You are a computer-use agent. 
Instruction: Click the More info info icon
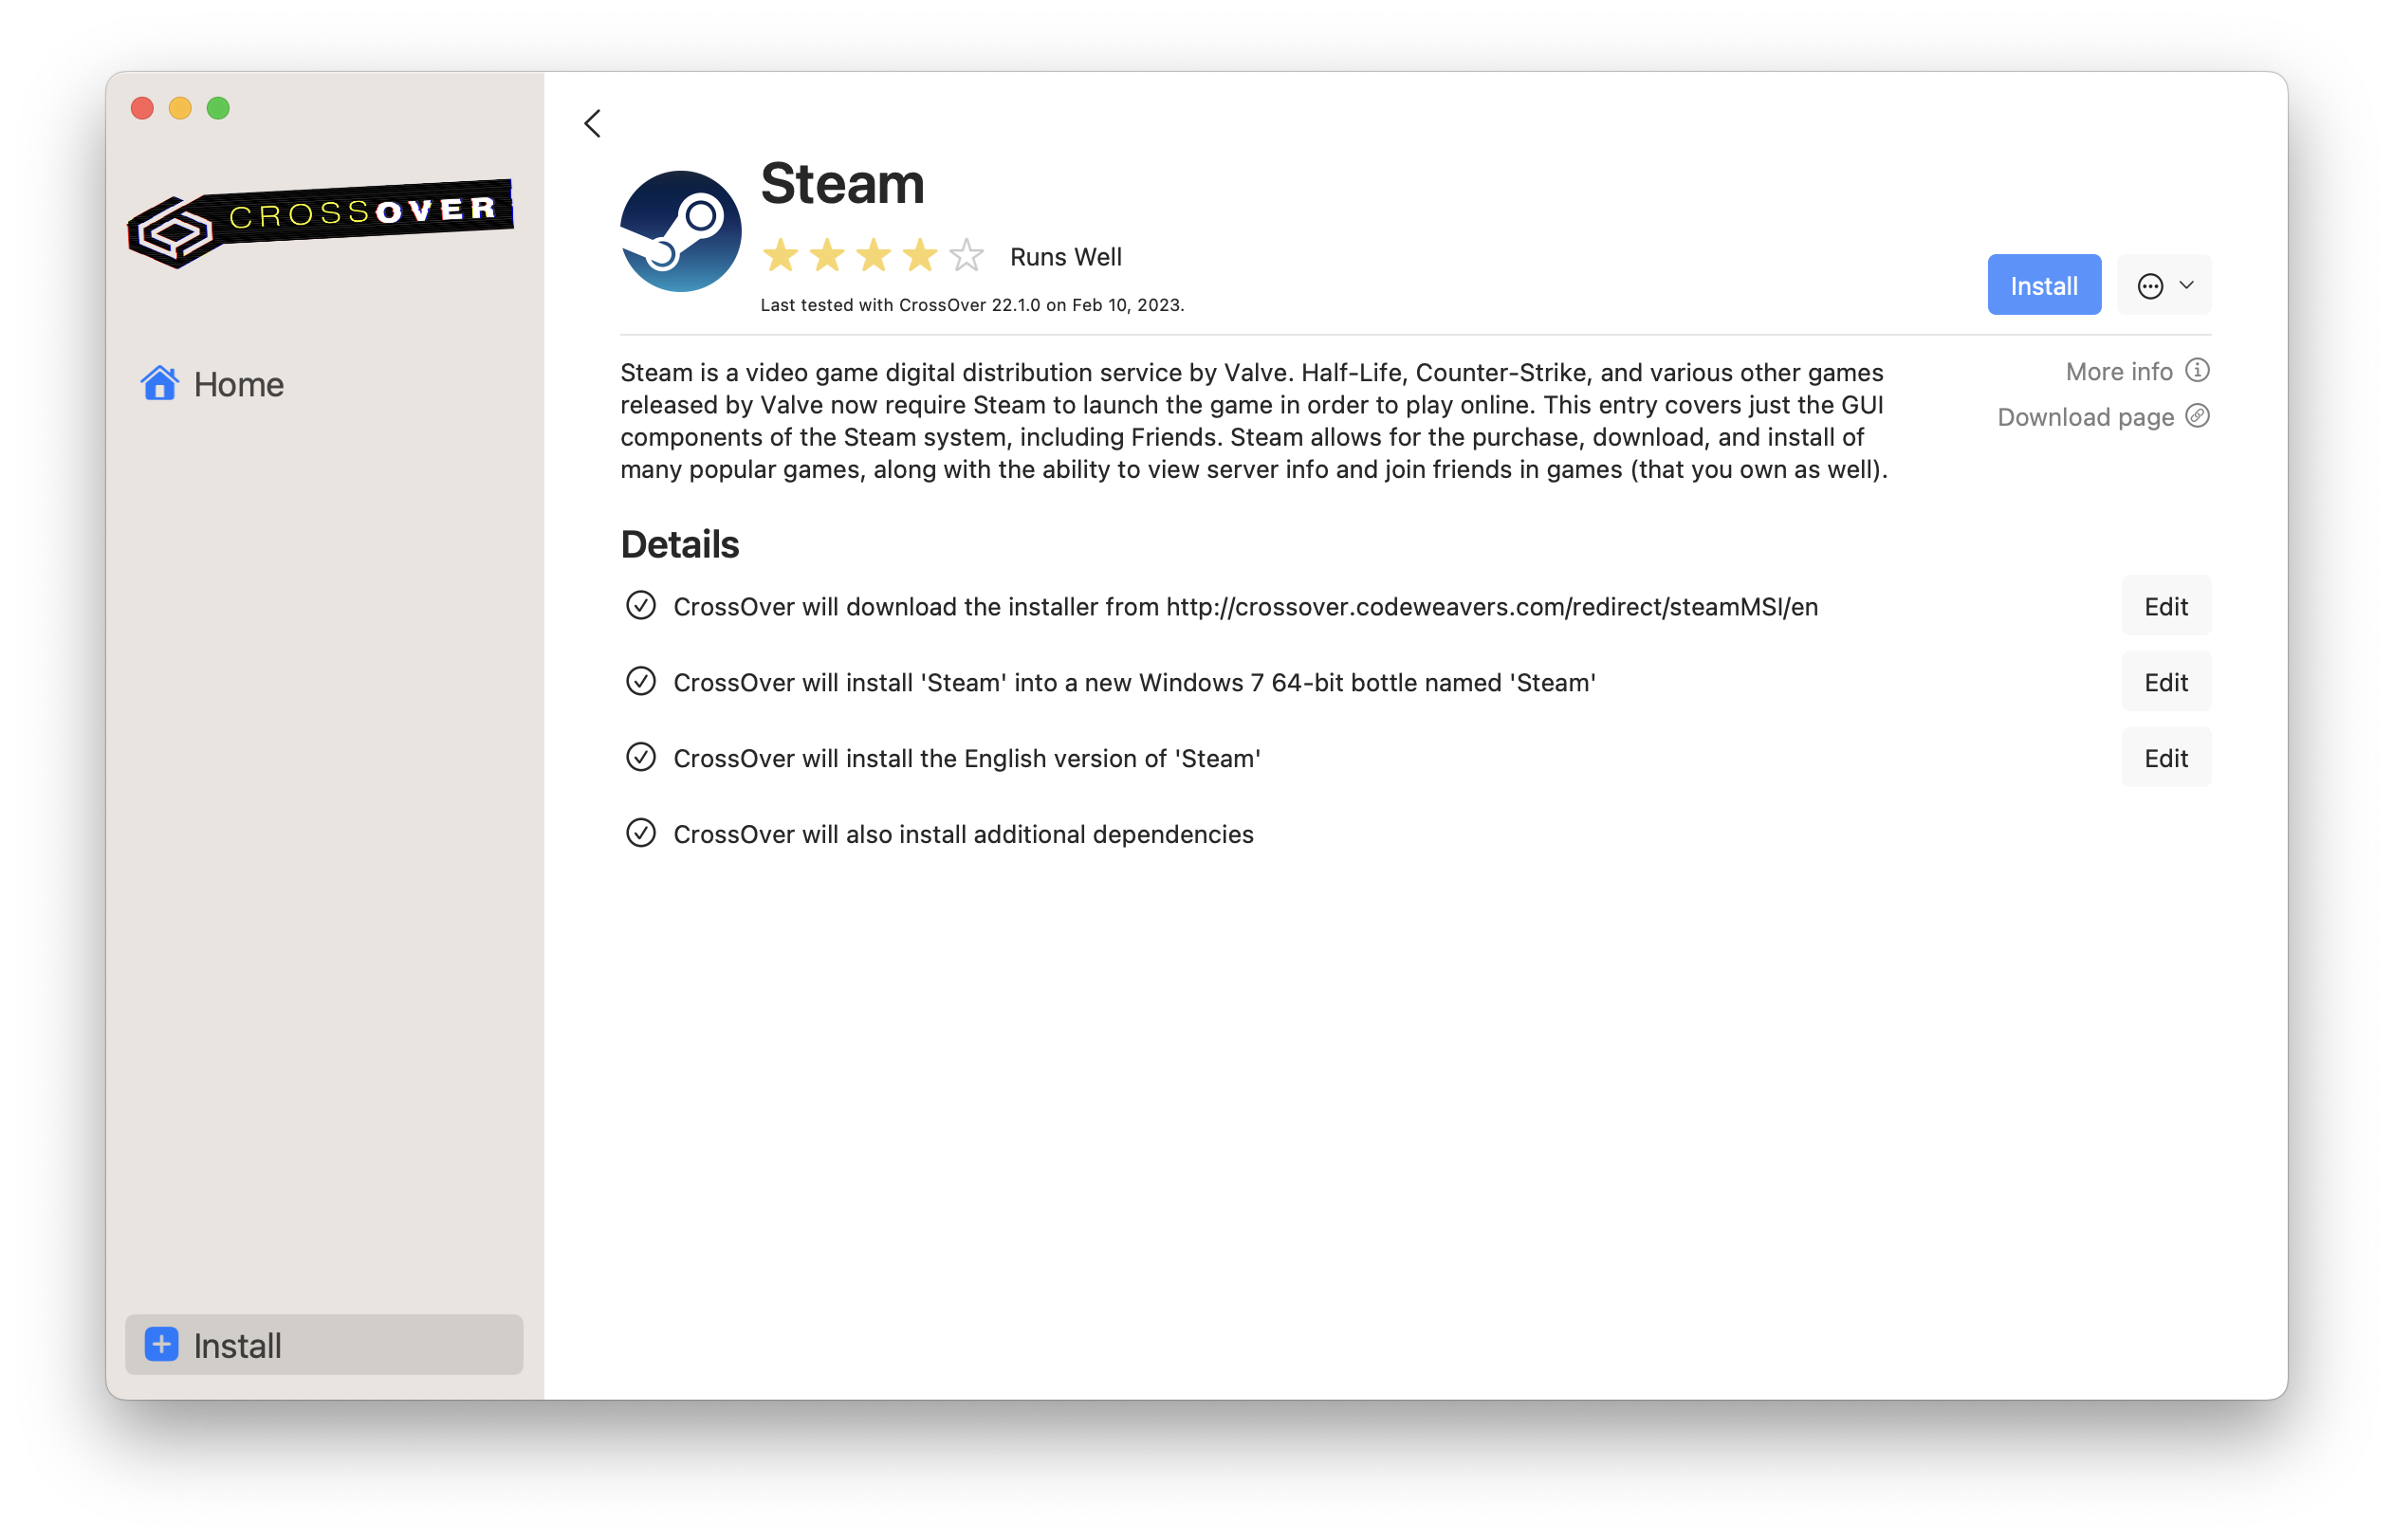click(2201, 372)
